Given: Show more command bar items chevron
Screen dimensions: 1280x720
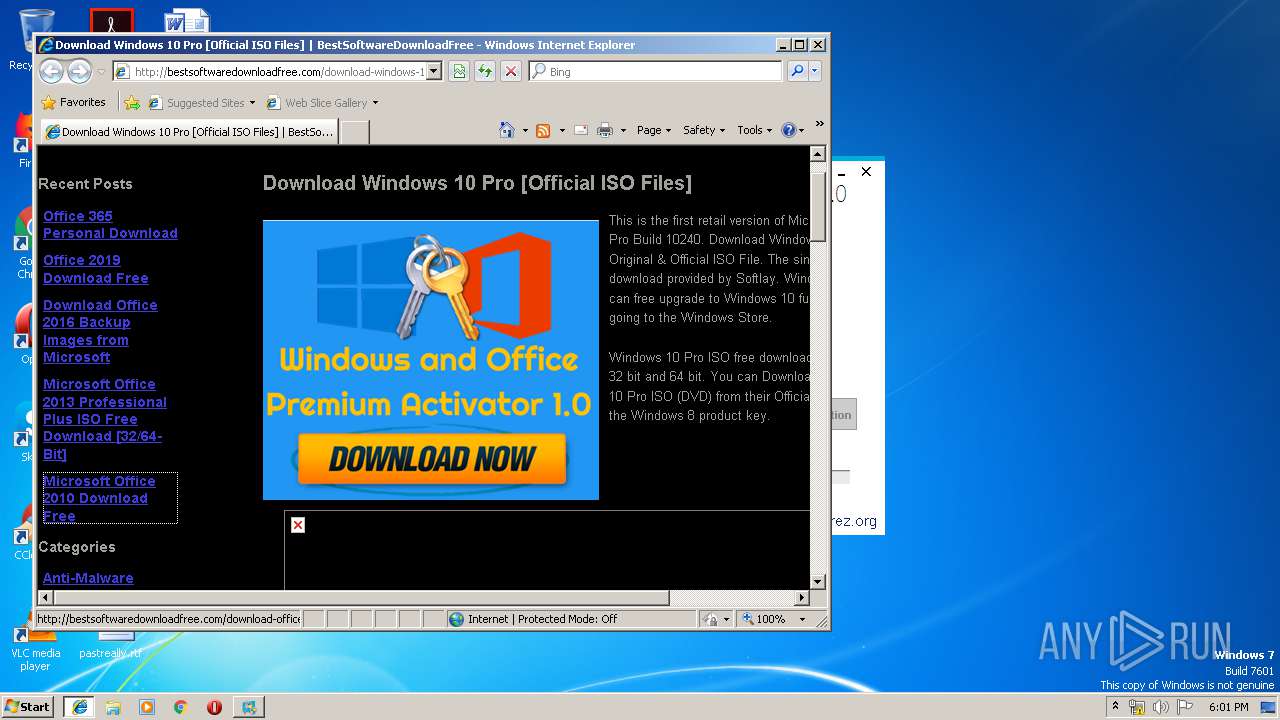Looking at the screenshot, I should (819, 124).
